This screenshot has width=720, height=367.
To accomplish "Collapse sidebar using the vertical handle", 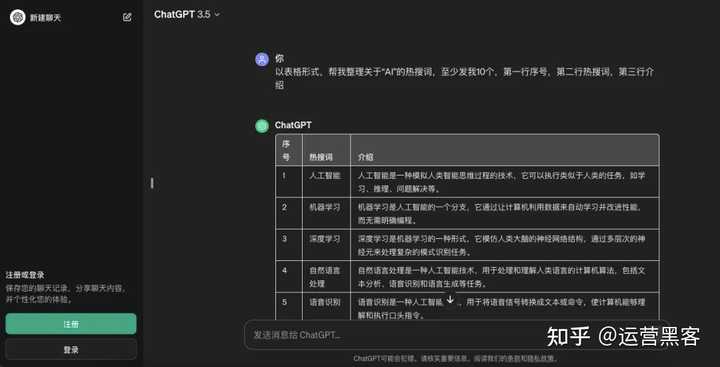I will (152, 183).
